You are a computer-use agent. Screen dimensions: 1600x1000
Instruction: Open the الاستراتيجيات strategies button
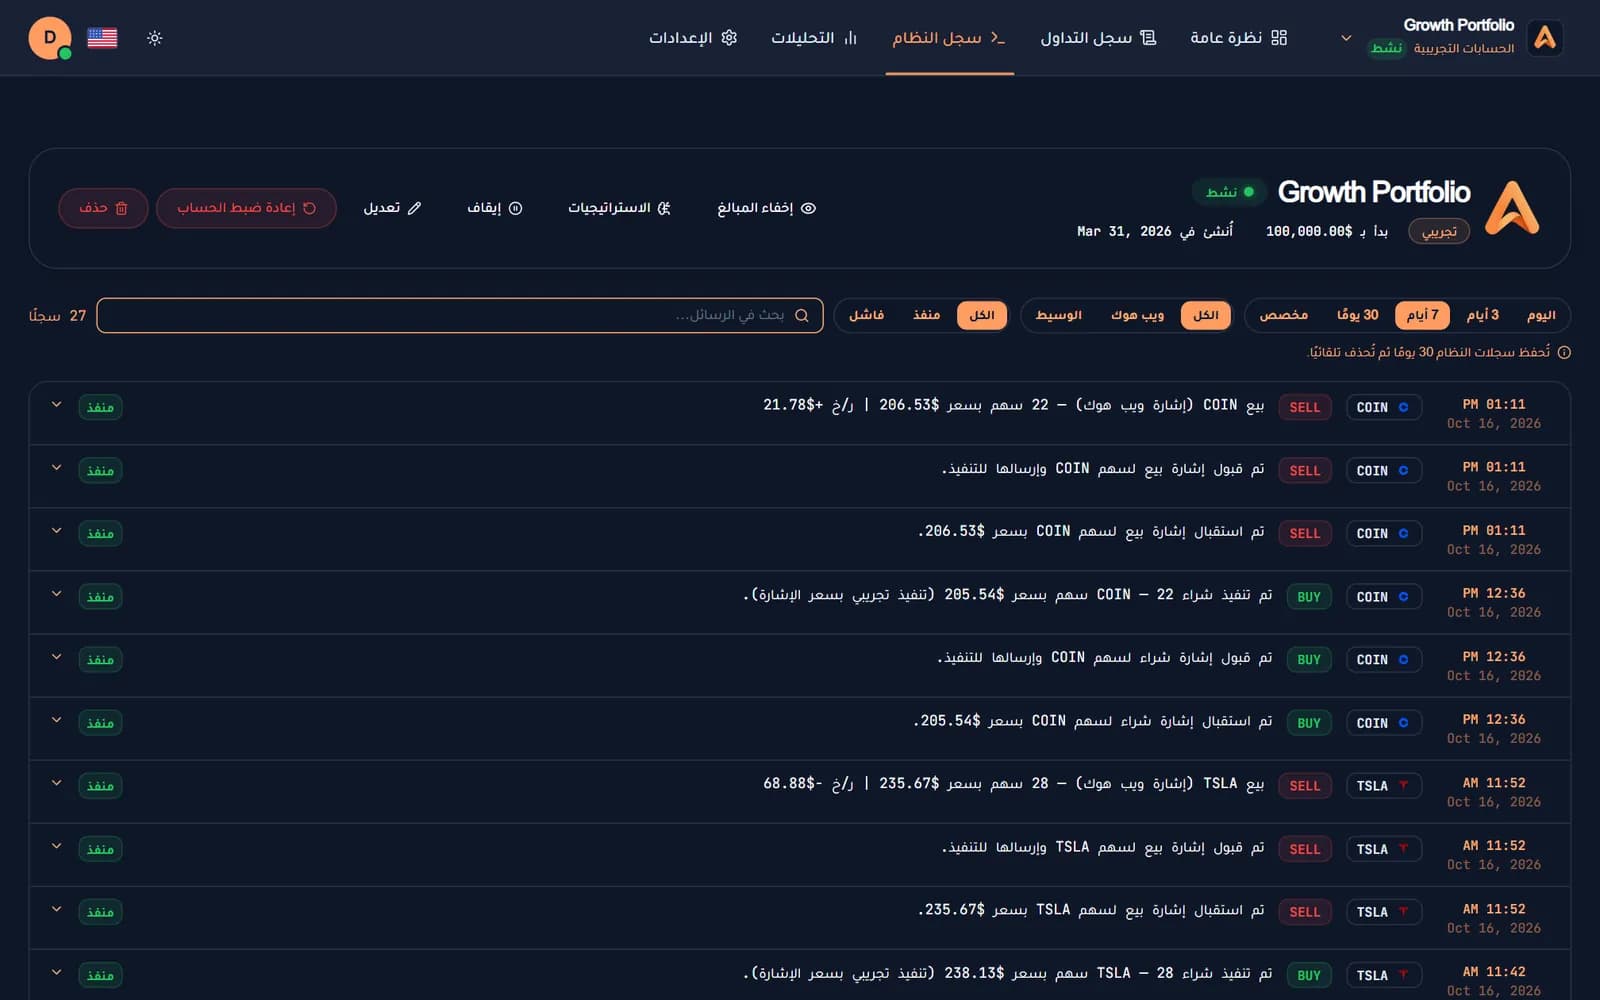pos(619,208)
